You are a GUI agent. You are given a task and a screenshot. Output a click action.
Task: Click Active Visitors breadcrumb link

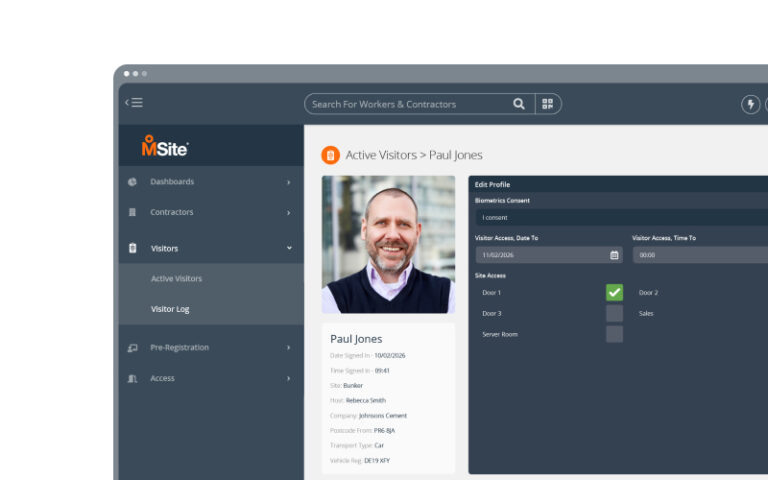tap(381, 155)
